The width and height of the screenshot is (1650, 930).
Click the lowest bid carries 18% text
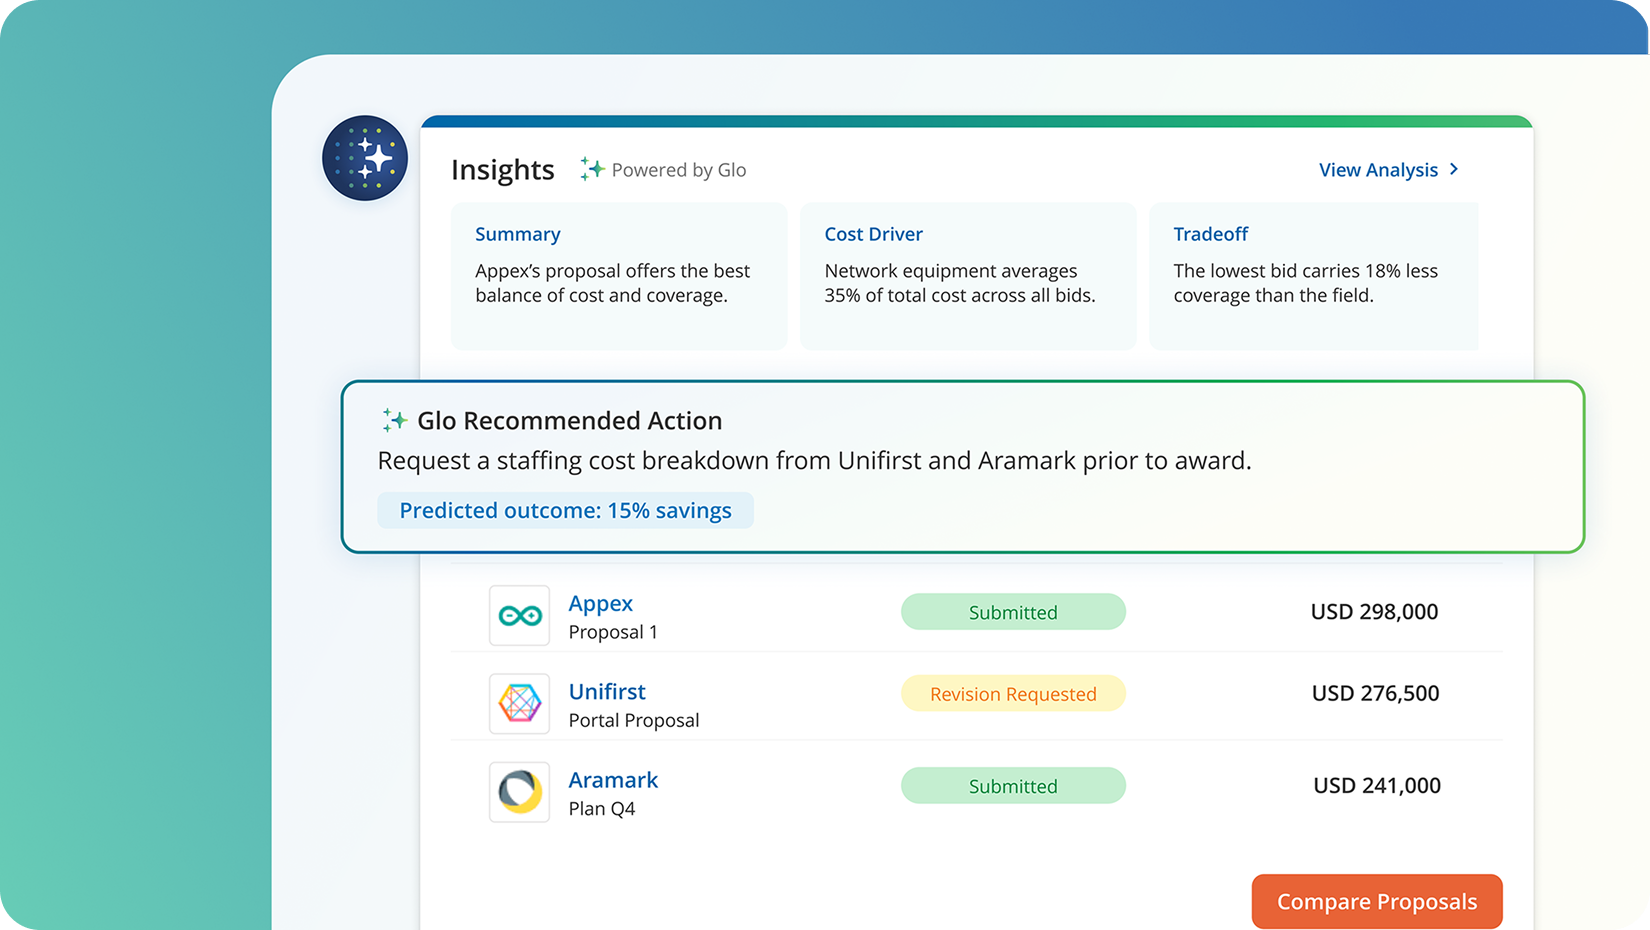tap(1305, 283)
